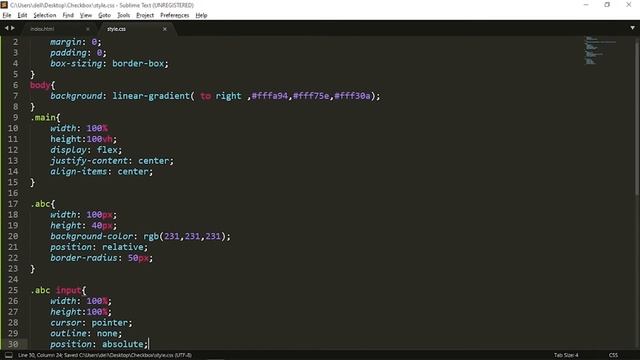Click the color value '#fffa94'
640x360 pixels.
270,96
